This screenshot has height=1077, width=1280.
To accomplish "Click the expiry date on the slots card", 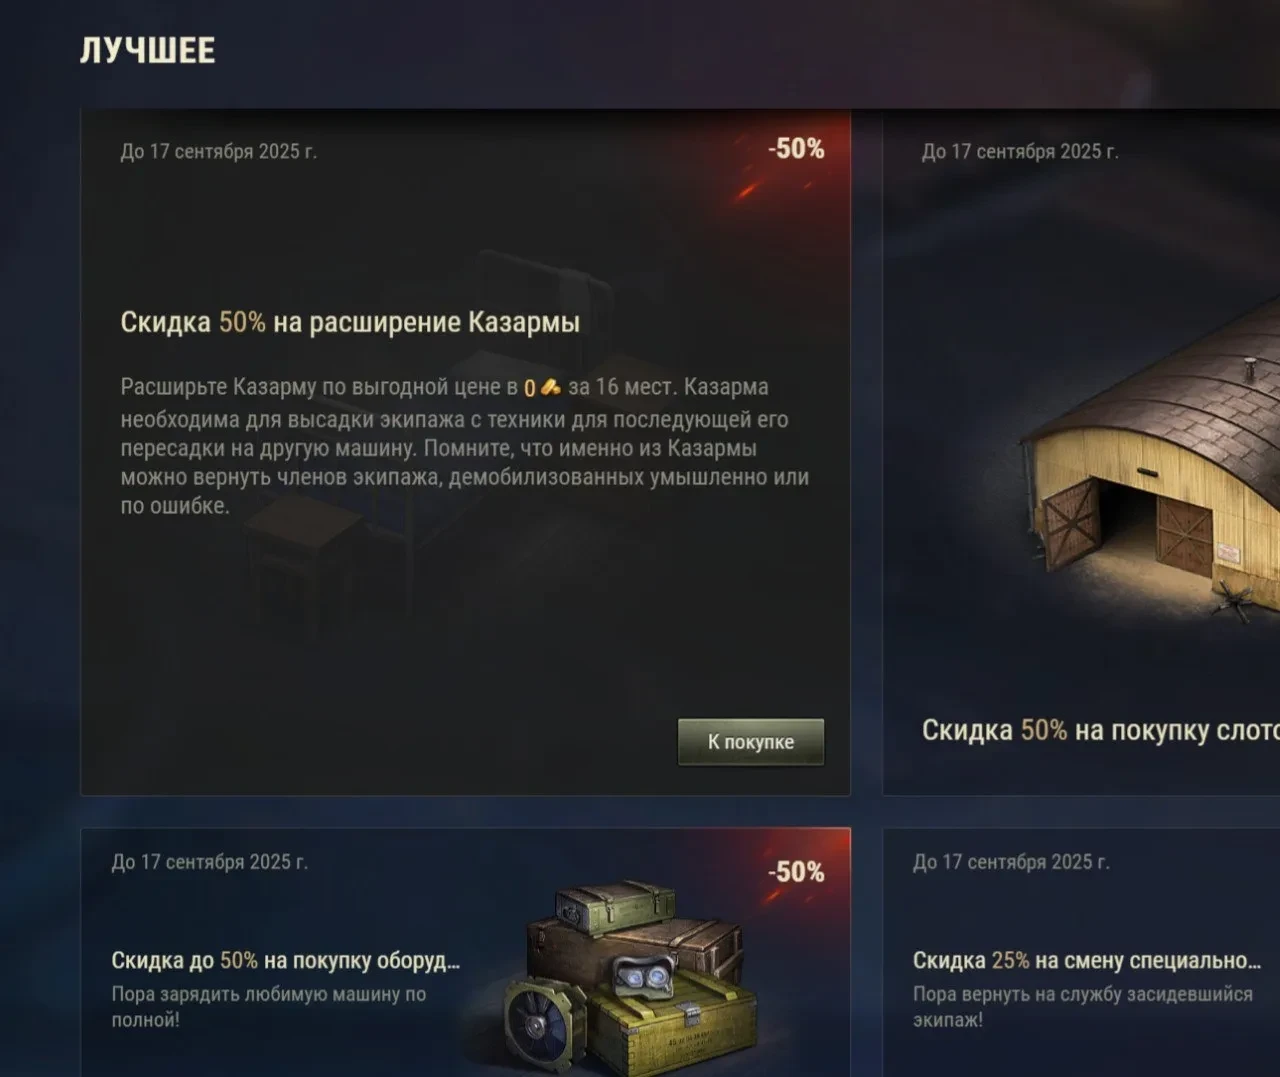I will (1020, 152).
